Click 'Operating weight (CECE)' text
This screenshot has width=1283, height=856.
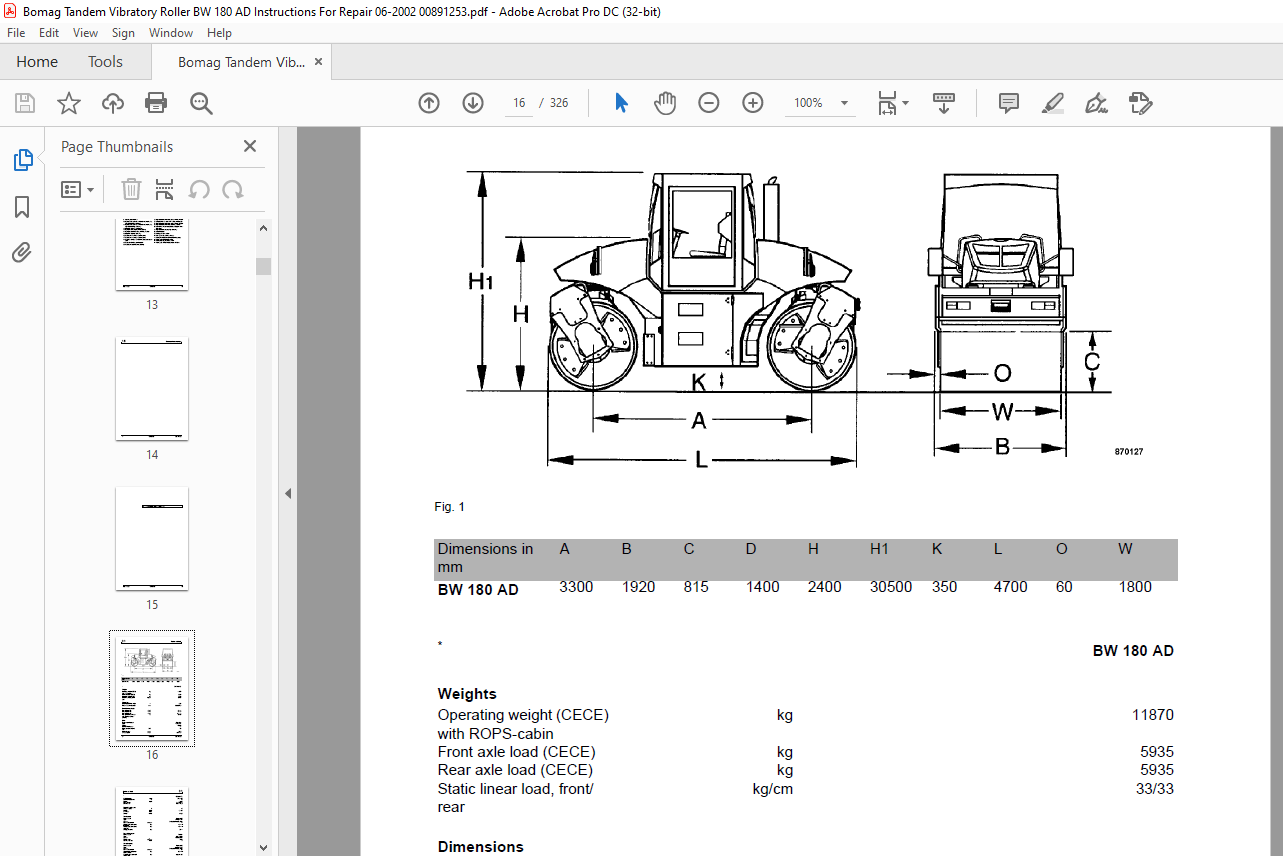(523, 715)
